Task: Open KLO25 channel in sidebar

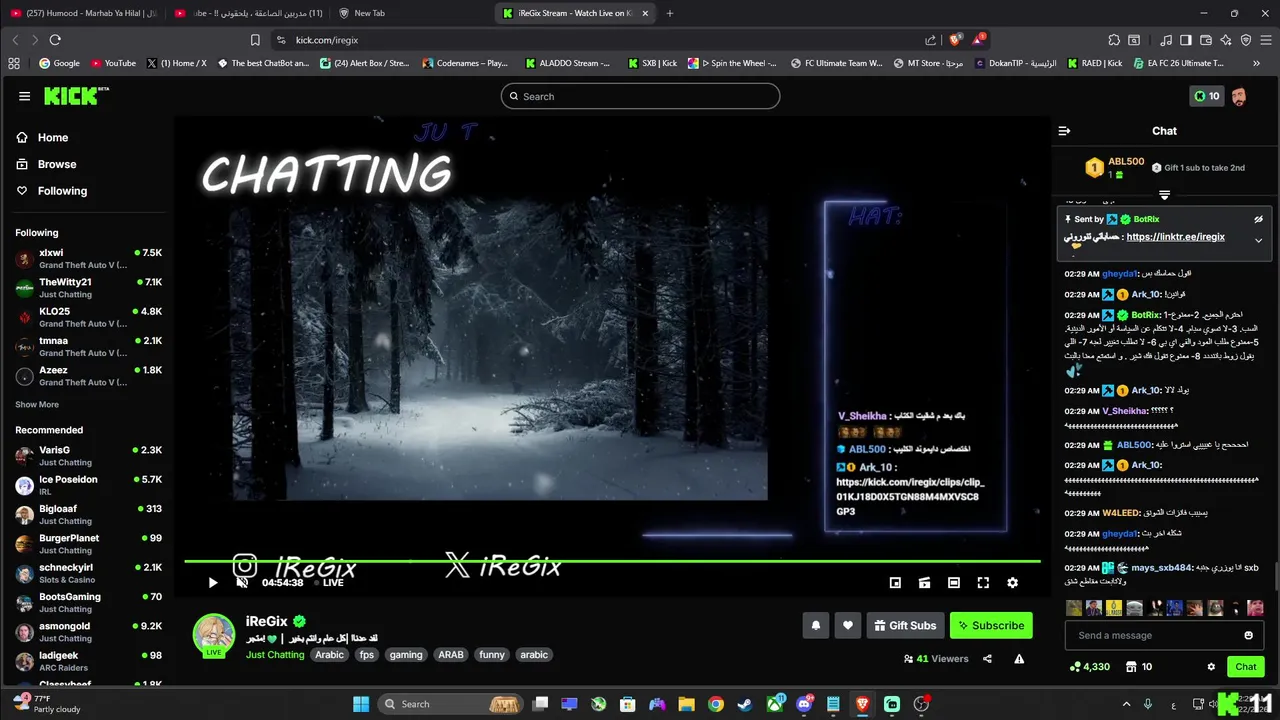Action: tap(88, 317)
